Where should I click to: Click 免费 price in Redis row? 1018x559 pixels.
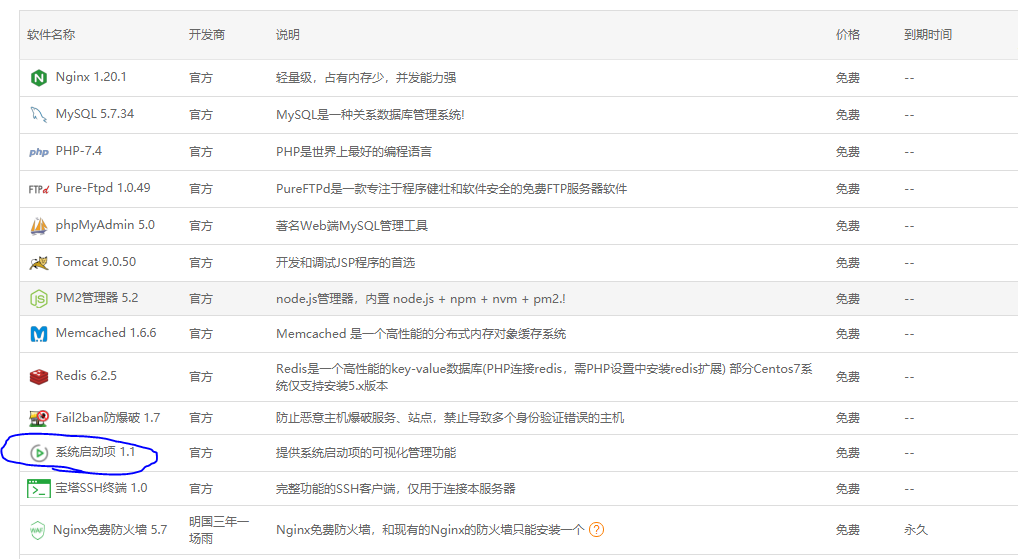pyautogui.click(x=848, y=377)
